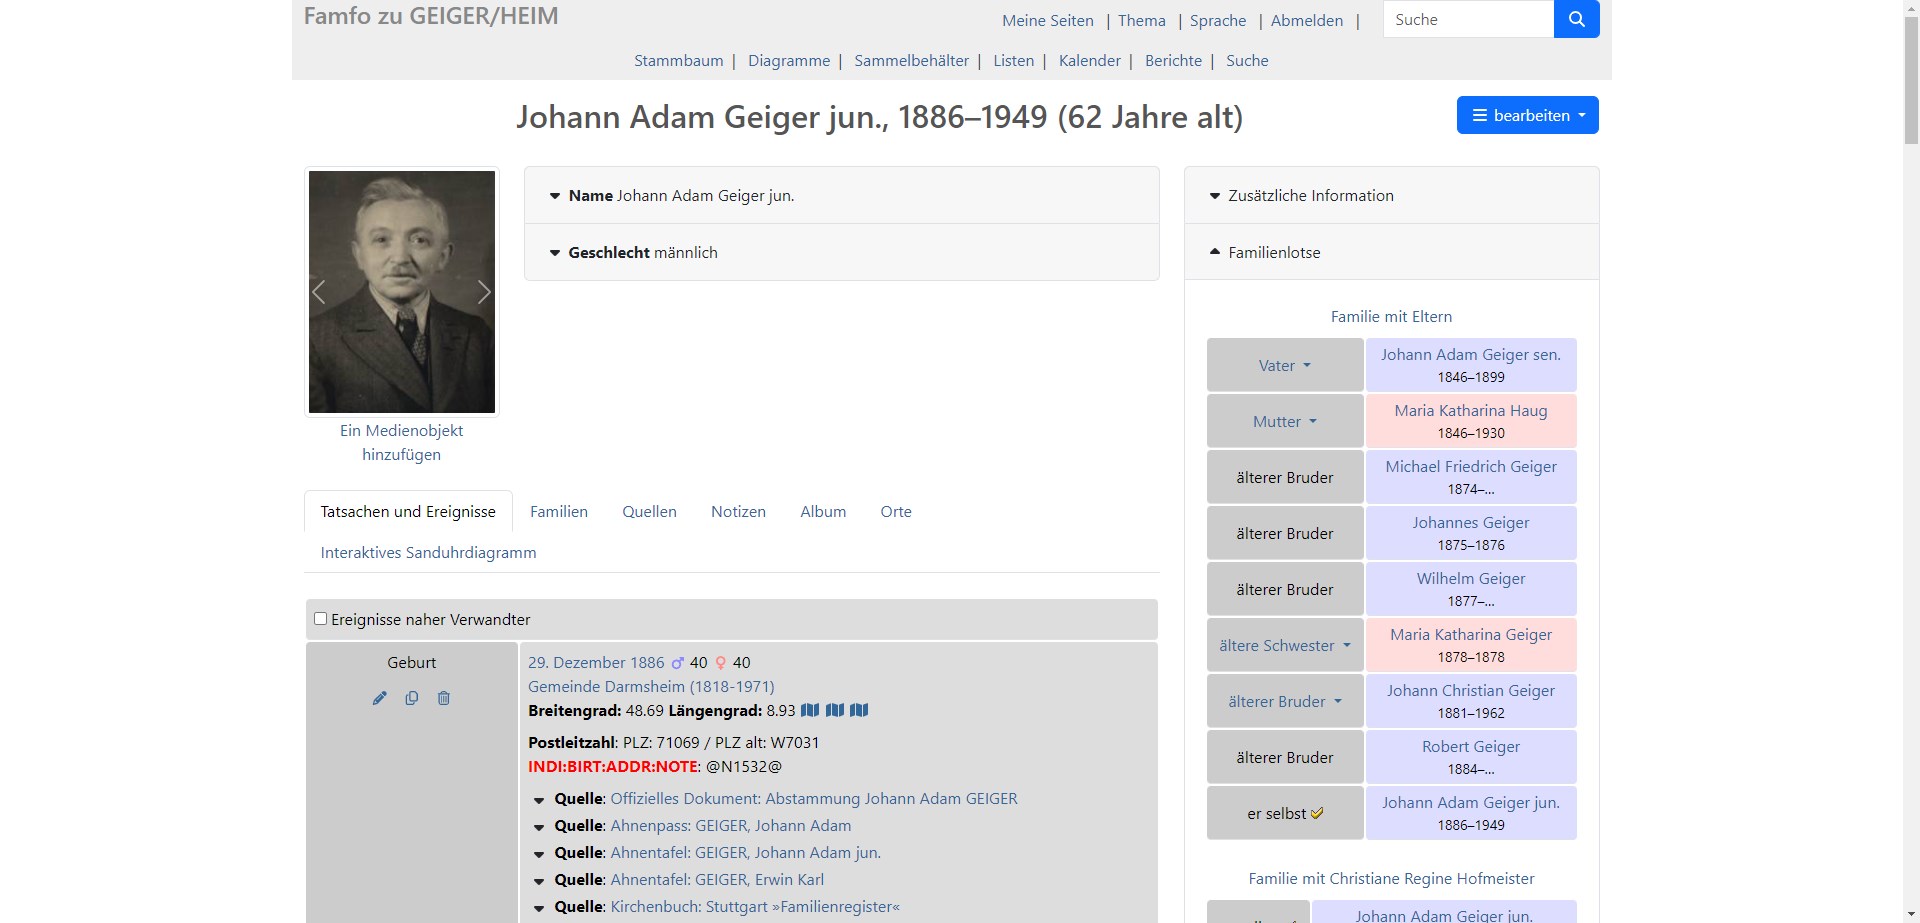1920x923 pixels.
Task: Click the trash delete icon under Geburt
Action: click(x=444, y=698)
